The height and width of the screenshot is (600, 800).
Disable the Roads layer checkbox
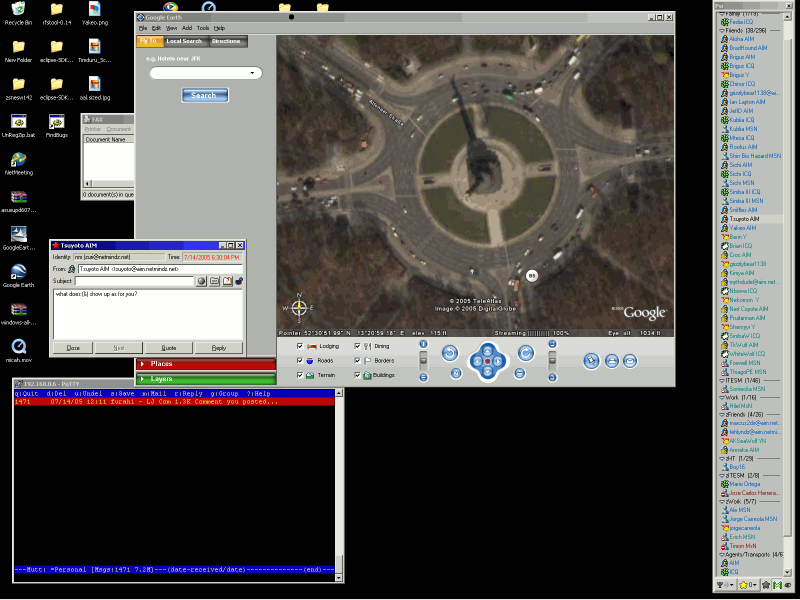[x=300, y=360]
